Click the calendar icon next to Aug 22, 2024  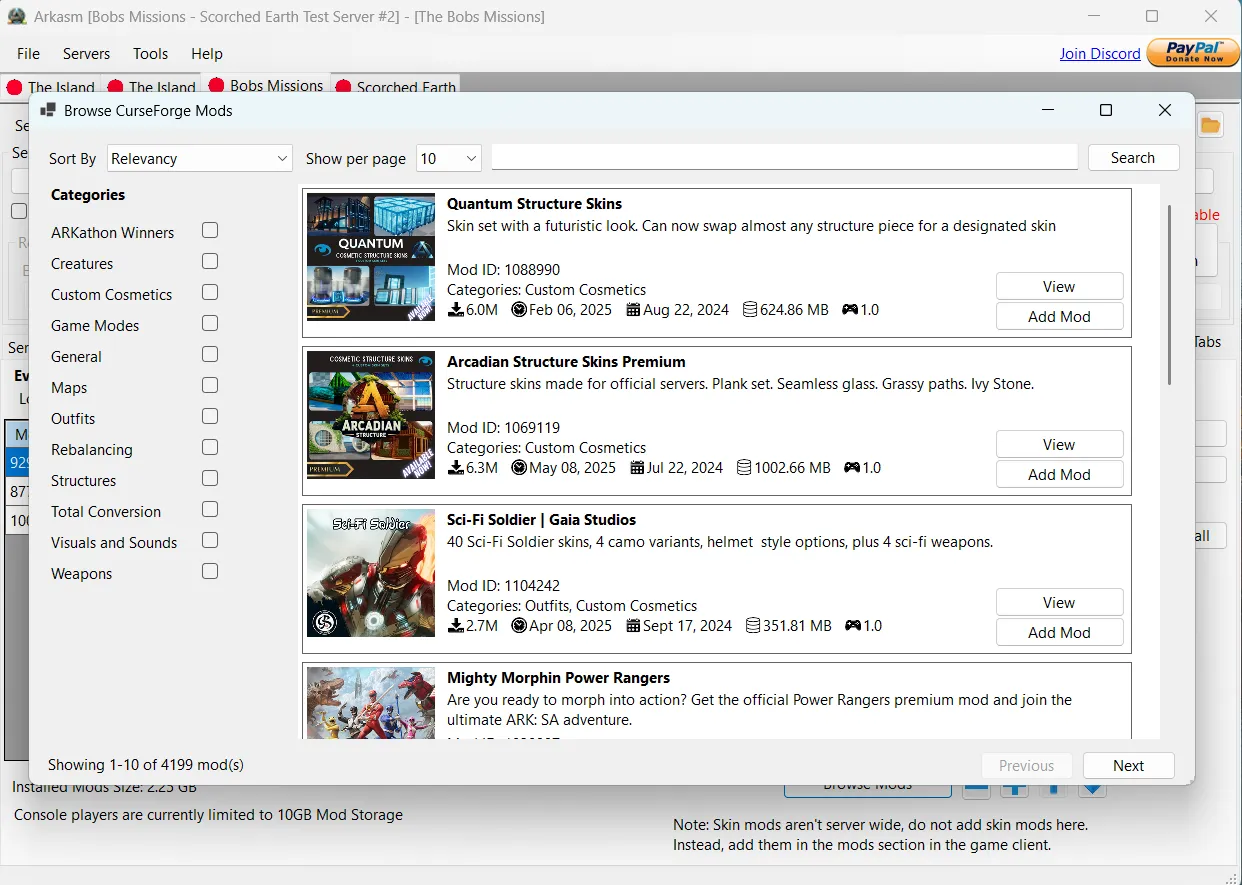coord(633,310)
